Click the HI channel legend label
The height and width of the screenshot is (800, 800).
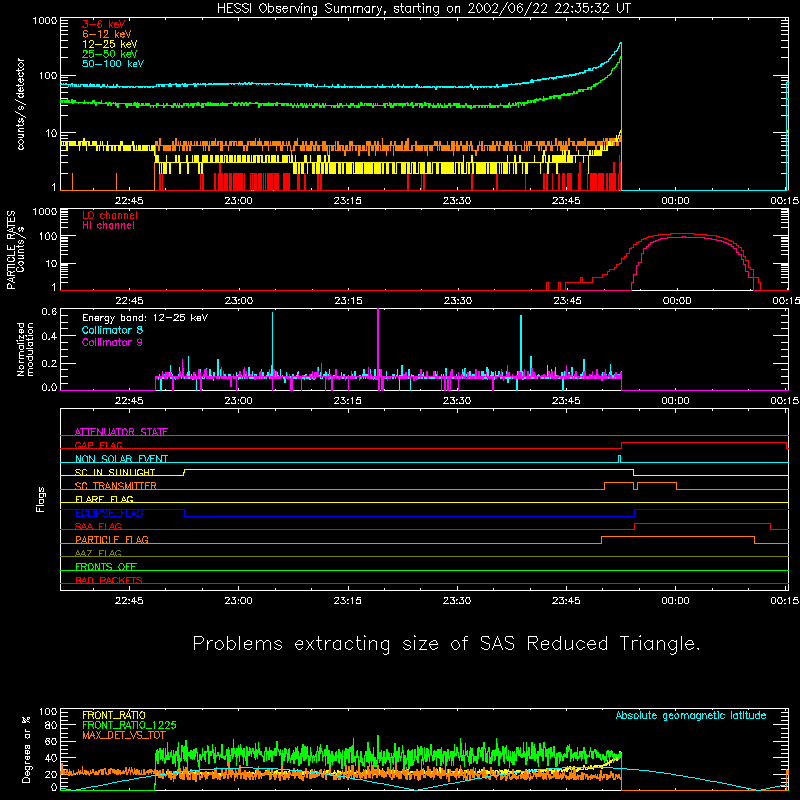point(108,226)
